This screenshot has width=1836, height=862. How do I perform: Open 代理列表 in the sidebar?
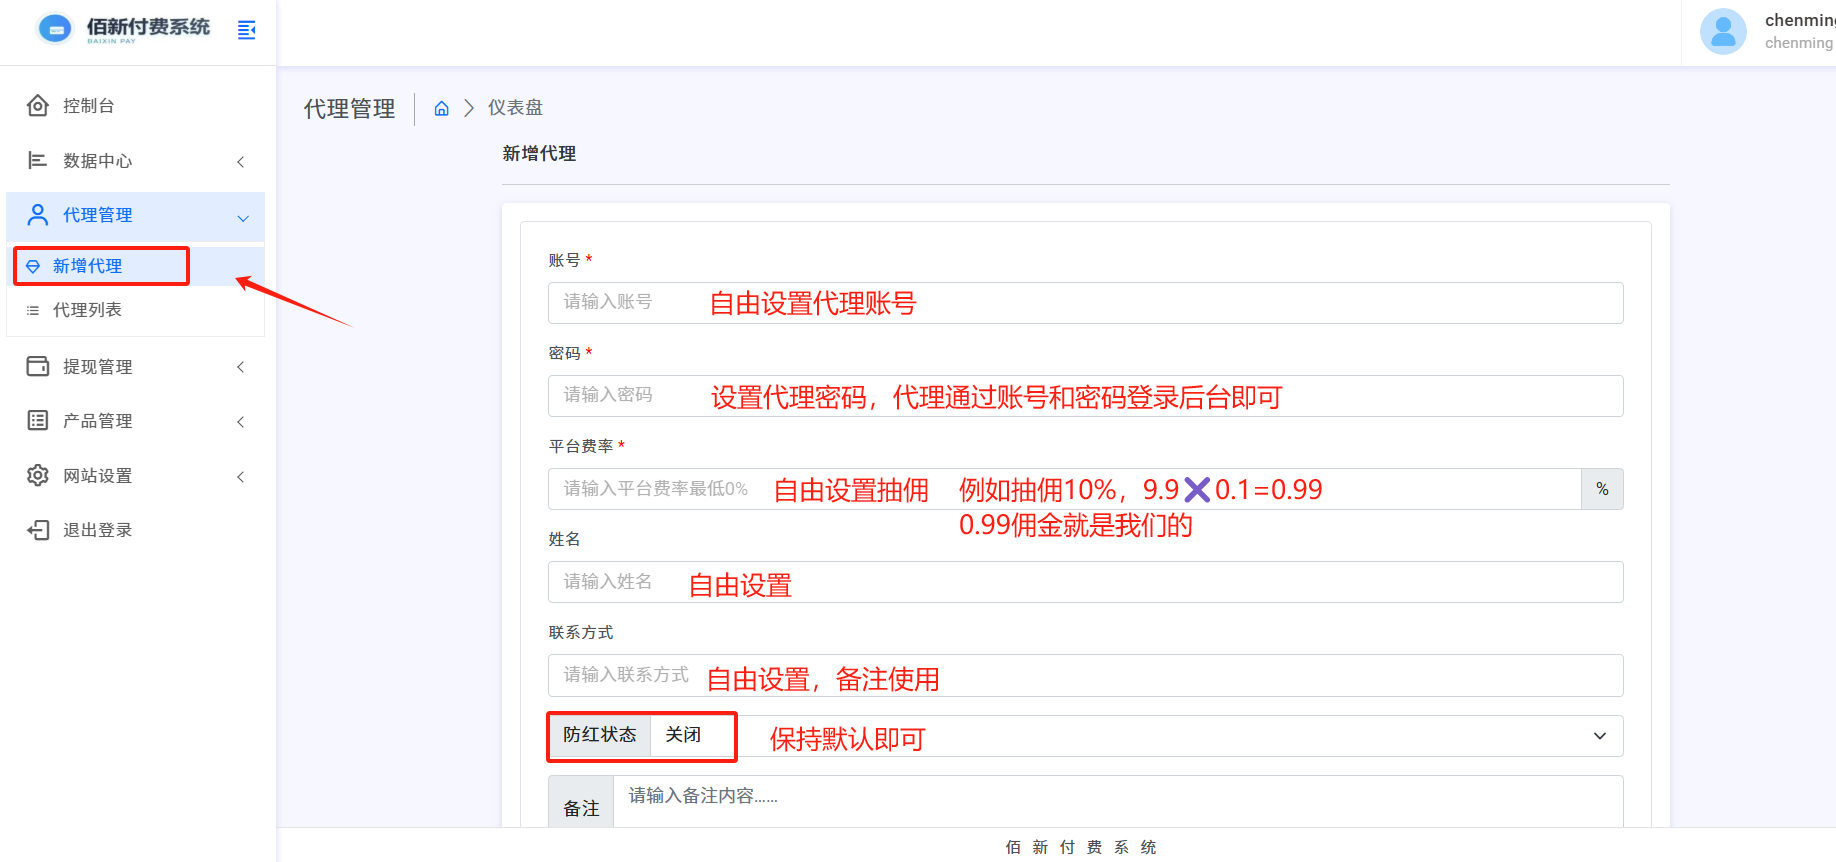88,310
